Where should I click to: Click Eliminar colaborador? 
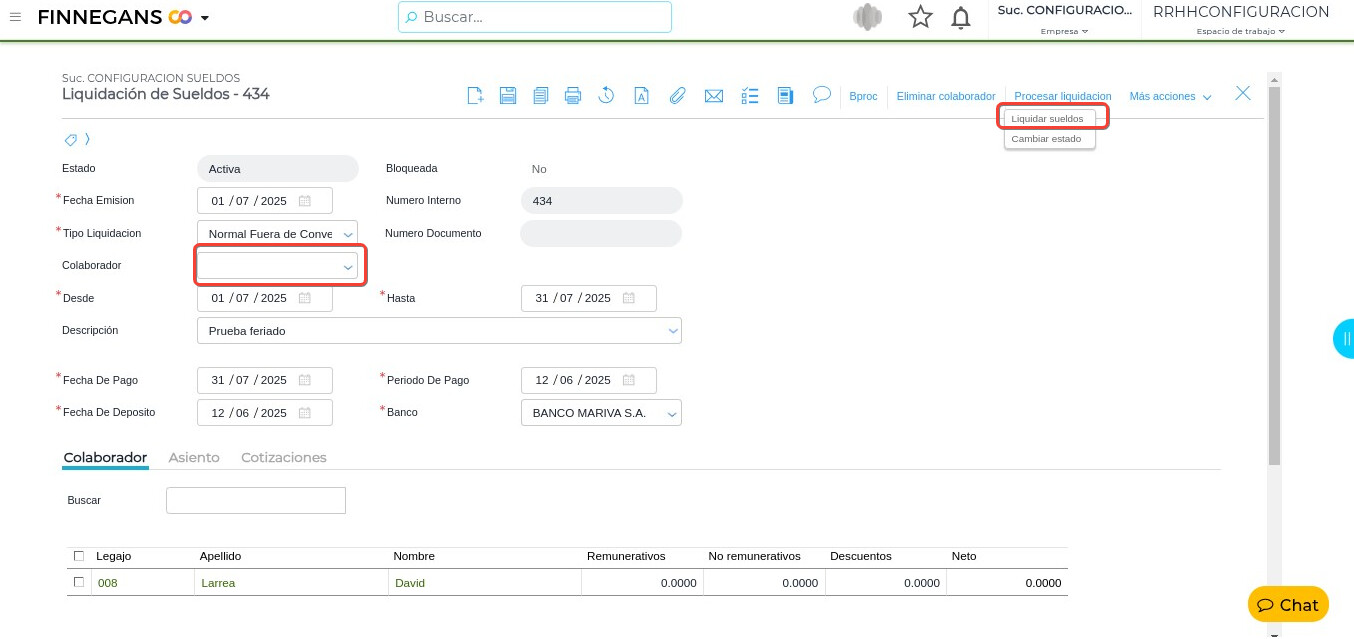[946, 96]
